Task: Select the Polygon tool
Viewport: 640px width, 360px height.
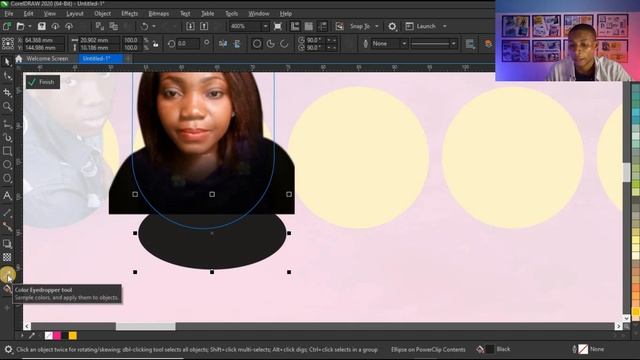Action: [x=7, y=178]
